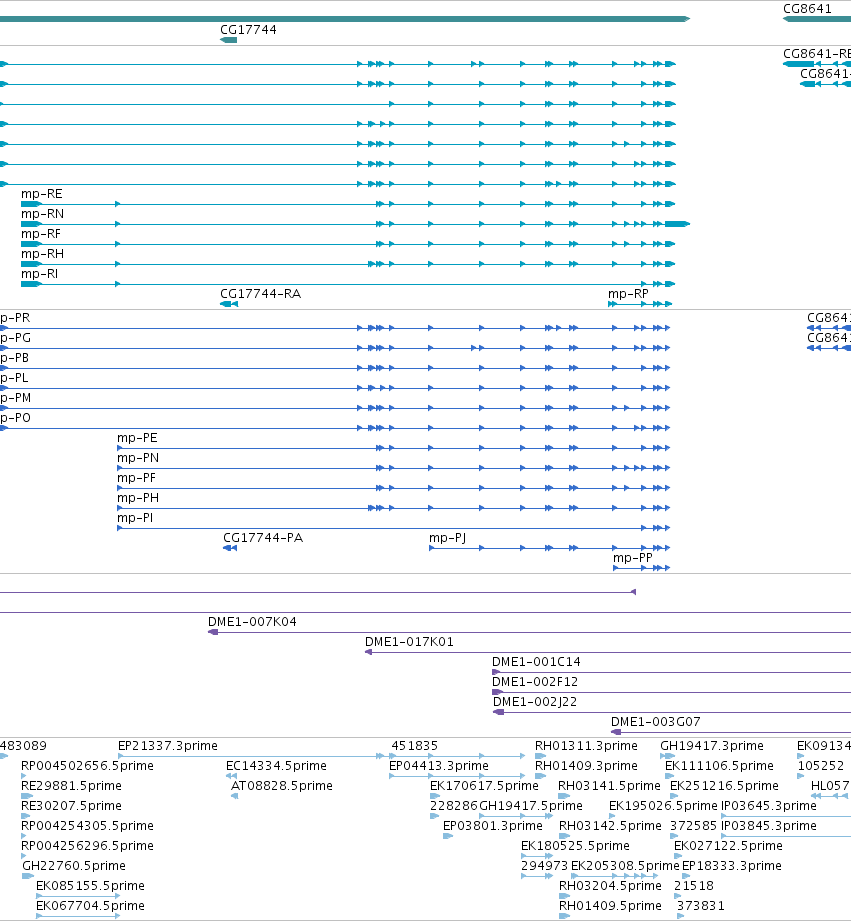Select the GH22760.5prime EST label

point(73,865)
